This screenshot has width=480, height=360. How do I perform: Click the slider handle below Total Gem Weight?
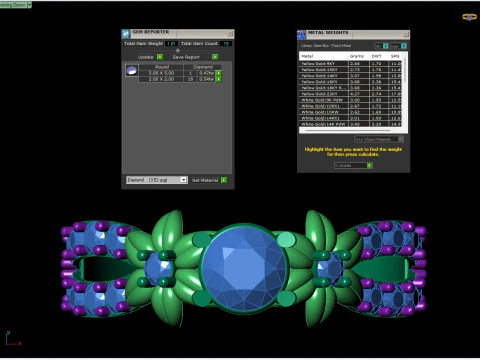pos(178,51)
